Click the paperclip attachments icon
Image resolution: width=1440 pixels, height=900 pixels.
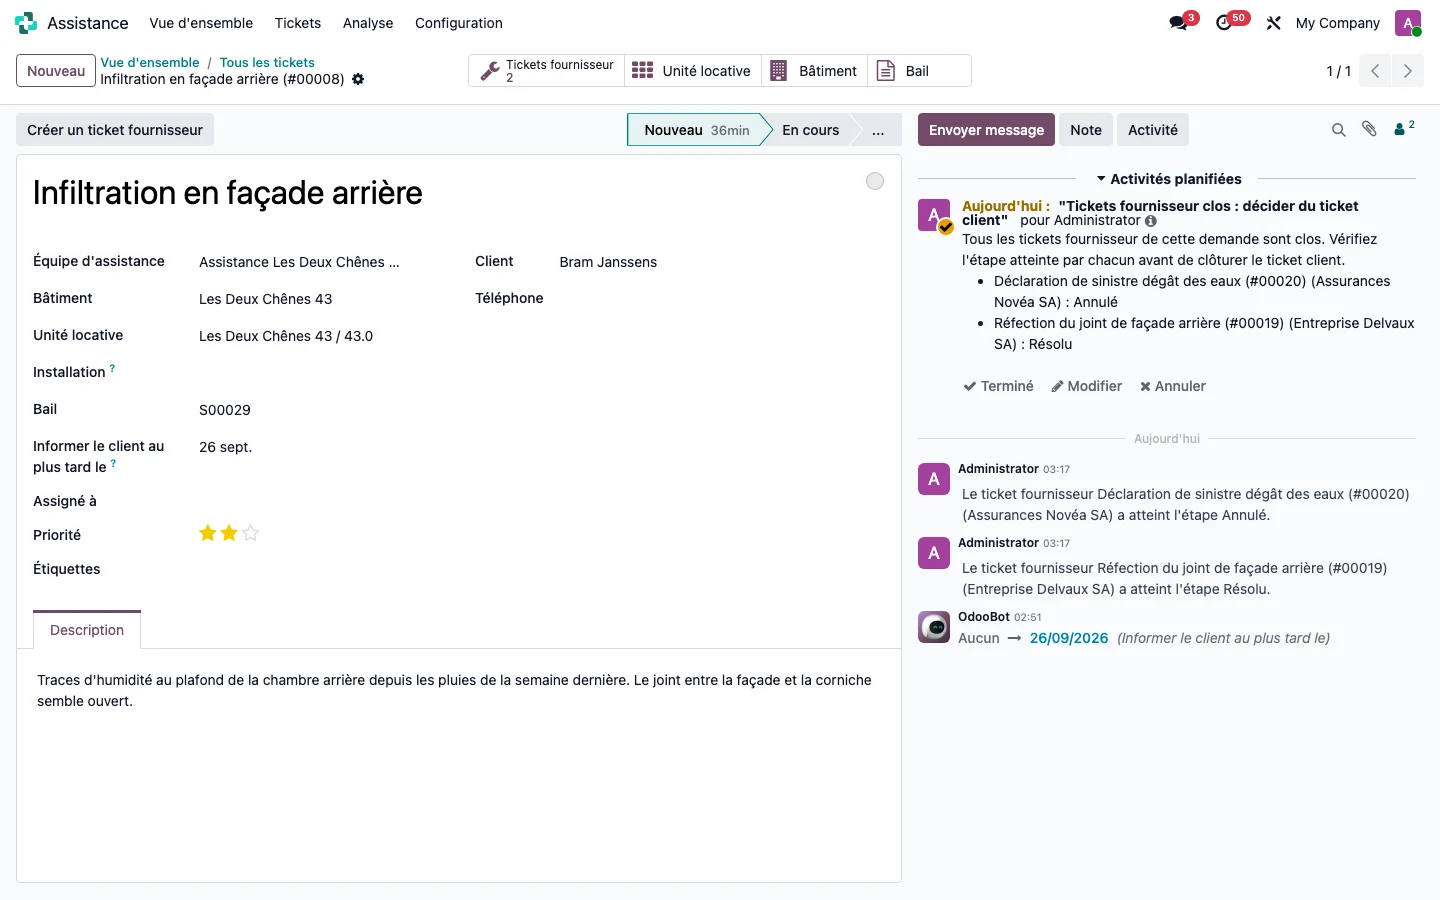pos(1370,129)
